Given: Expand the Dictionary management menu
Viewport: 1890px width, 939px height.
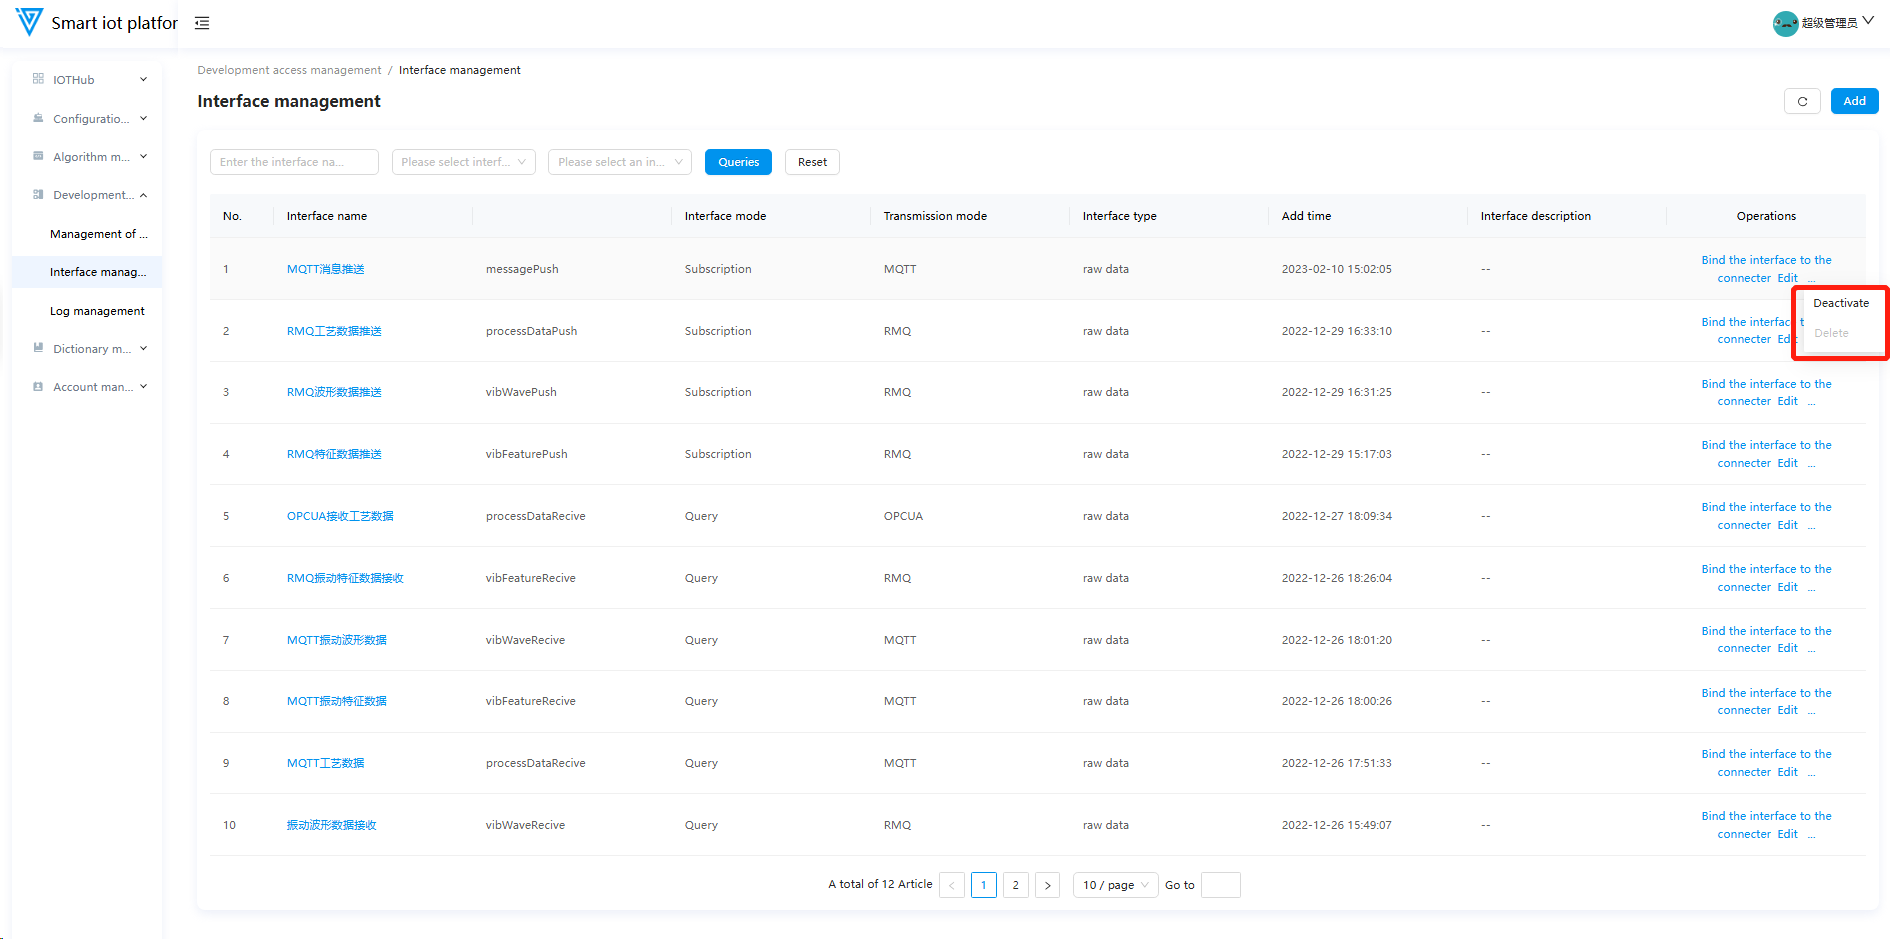Looking at the screenshot, I should [x=90, y=349].
